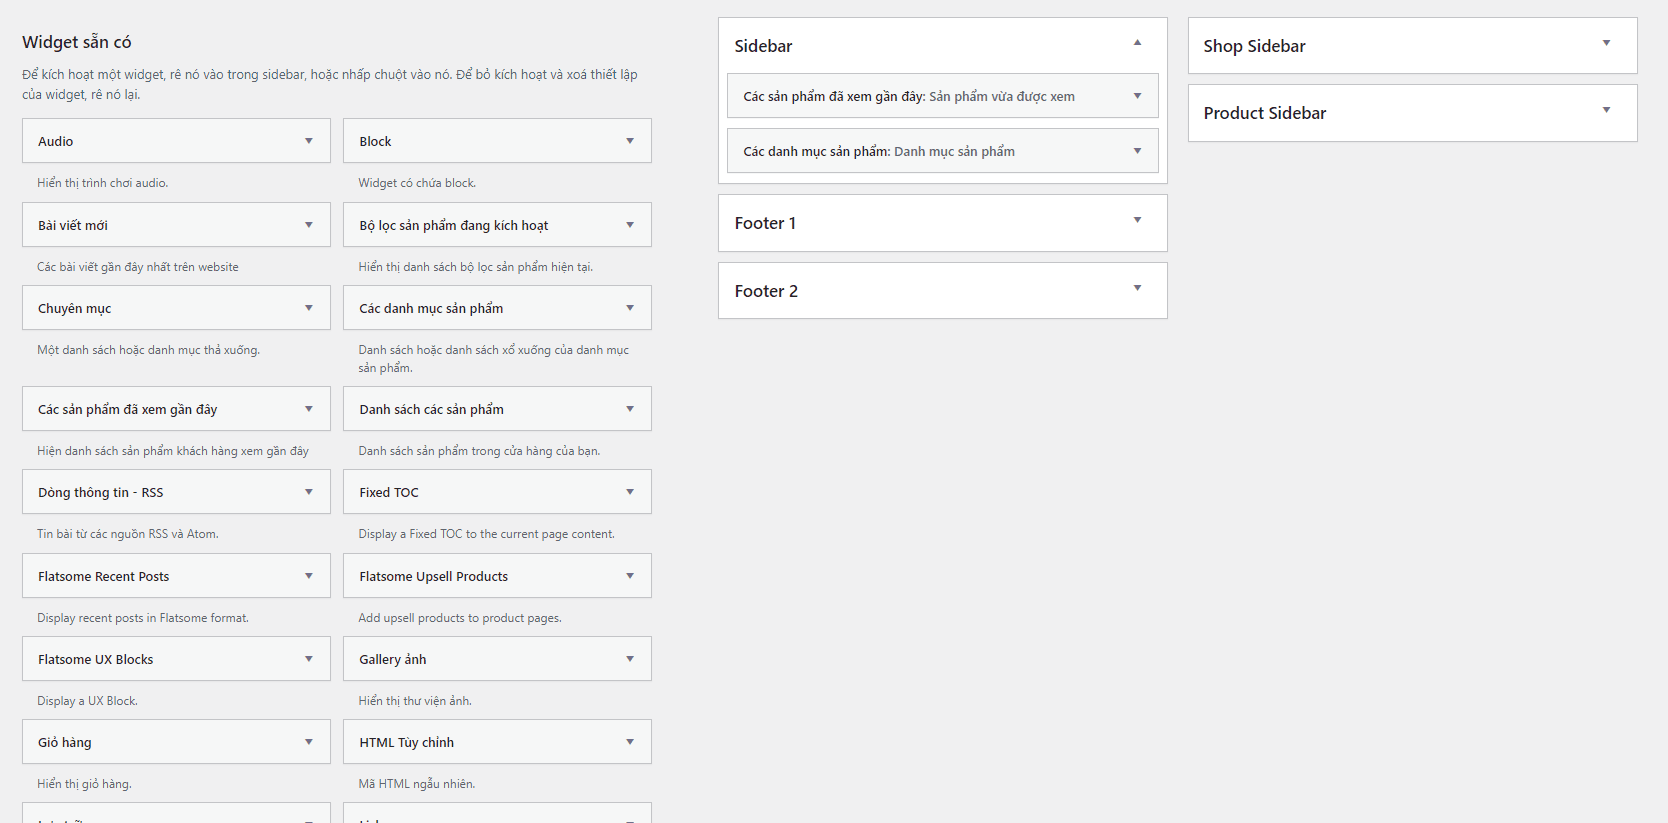Viewport: 1668px width, 823px height.
Task: Expand the Shop Sidebar area arrow
Action: 1606,43
